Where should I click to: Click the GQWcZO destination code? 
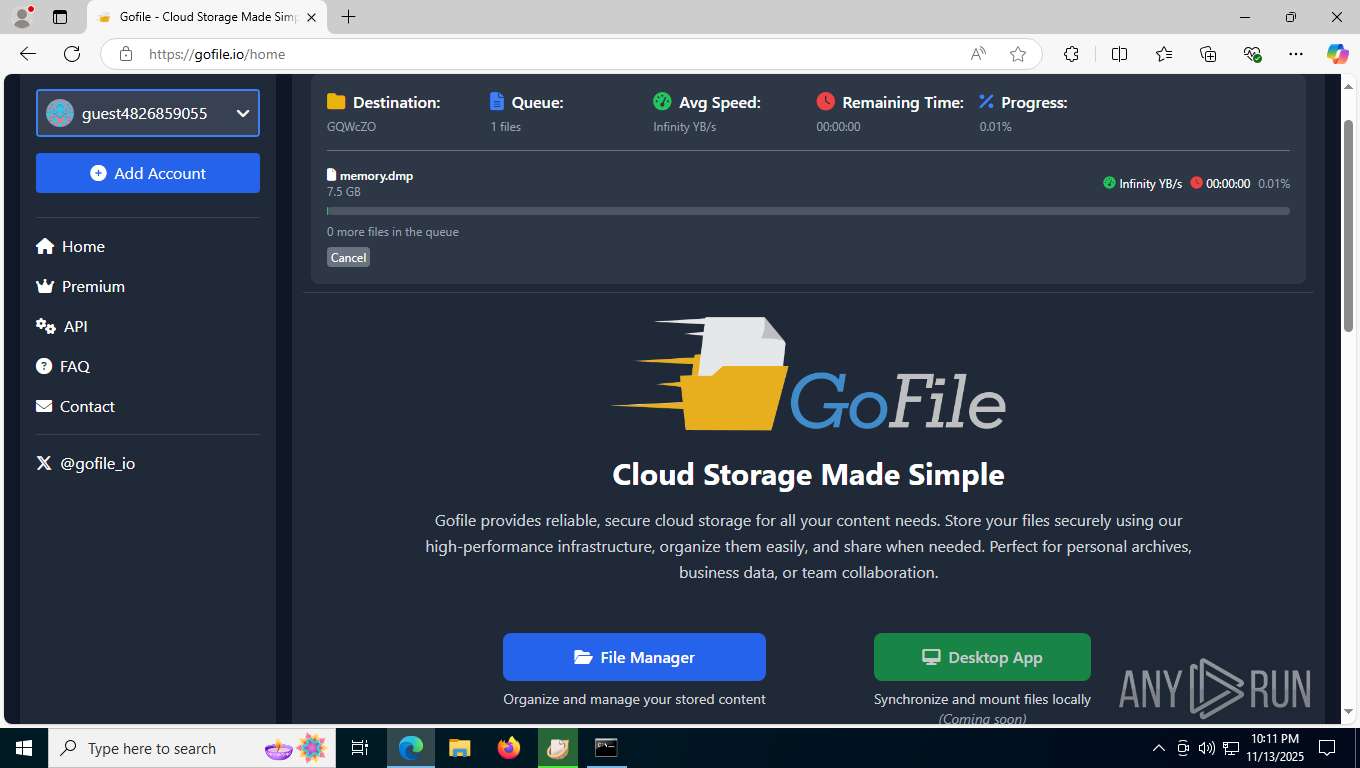[x=351, y=127]
